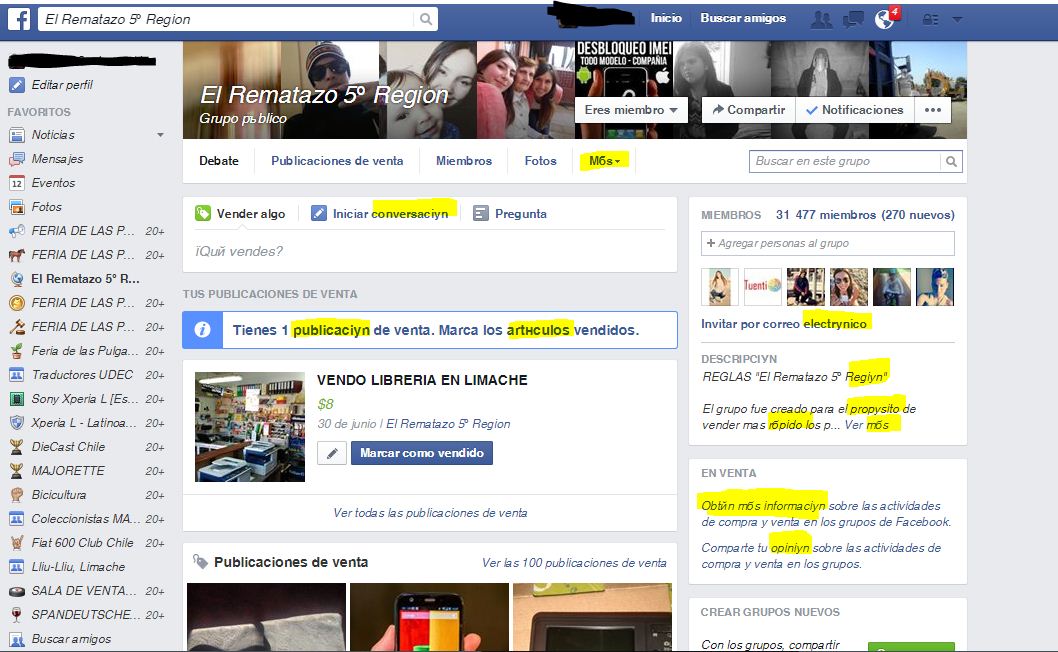Switch to the Miembros tab

464,161
